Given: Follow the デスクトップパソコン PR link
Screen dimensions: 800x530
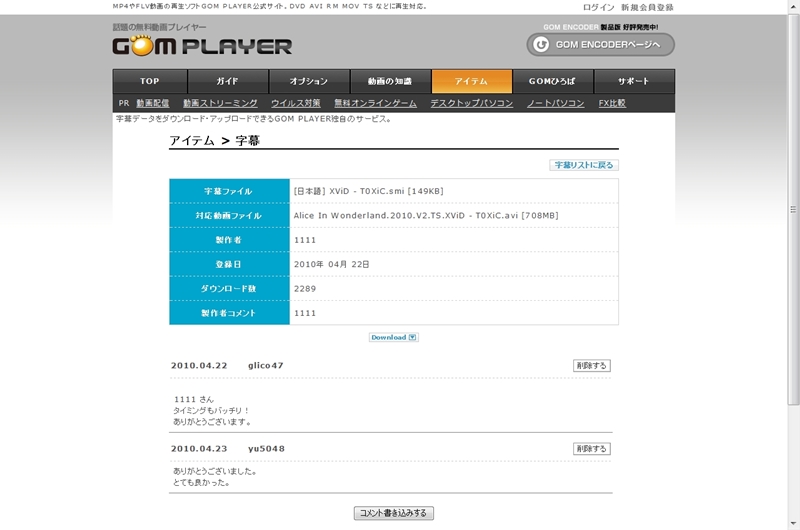Looking at the screenshot, I should tap(471, 103).
